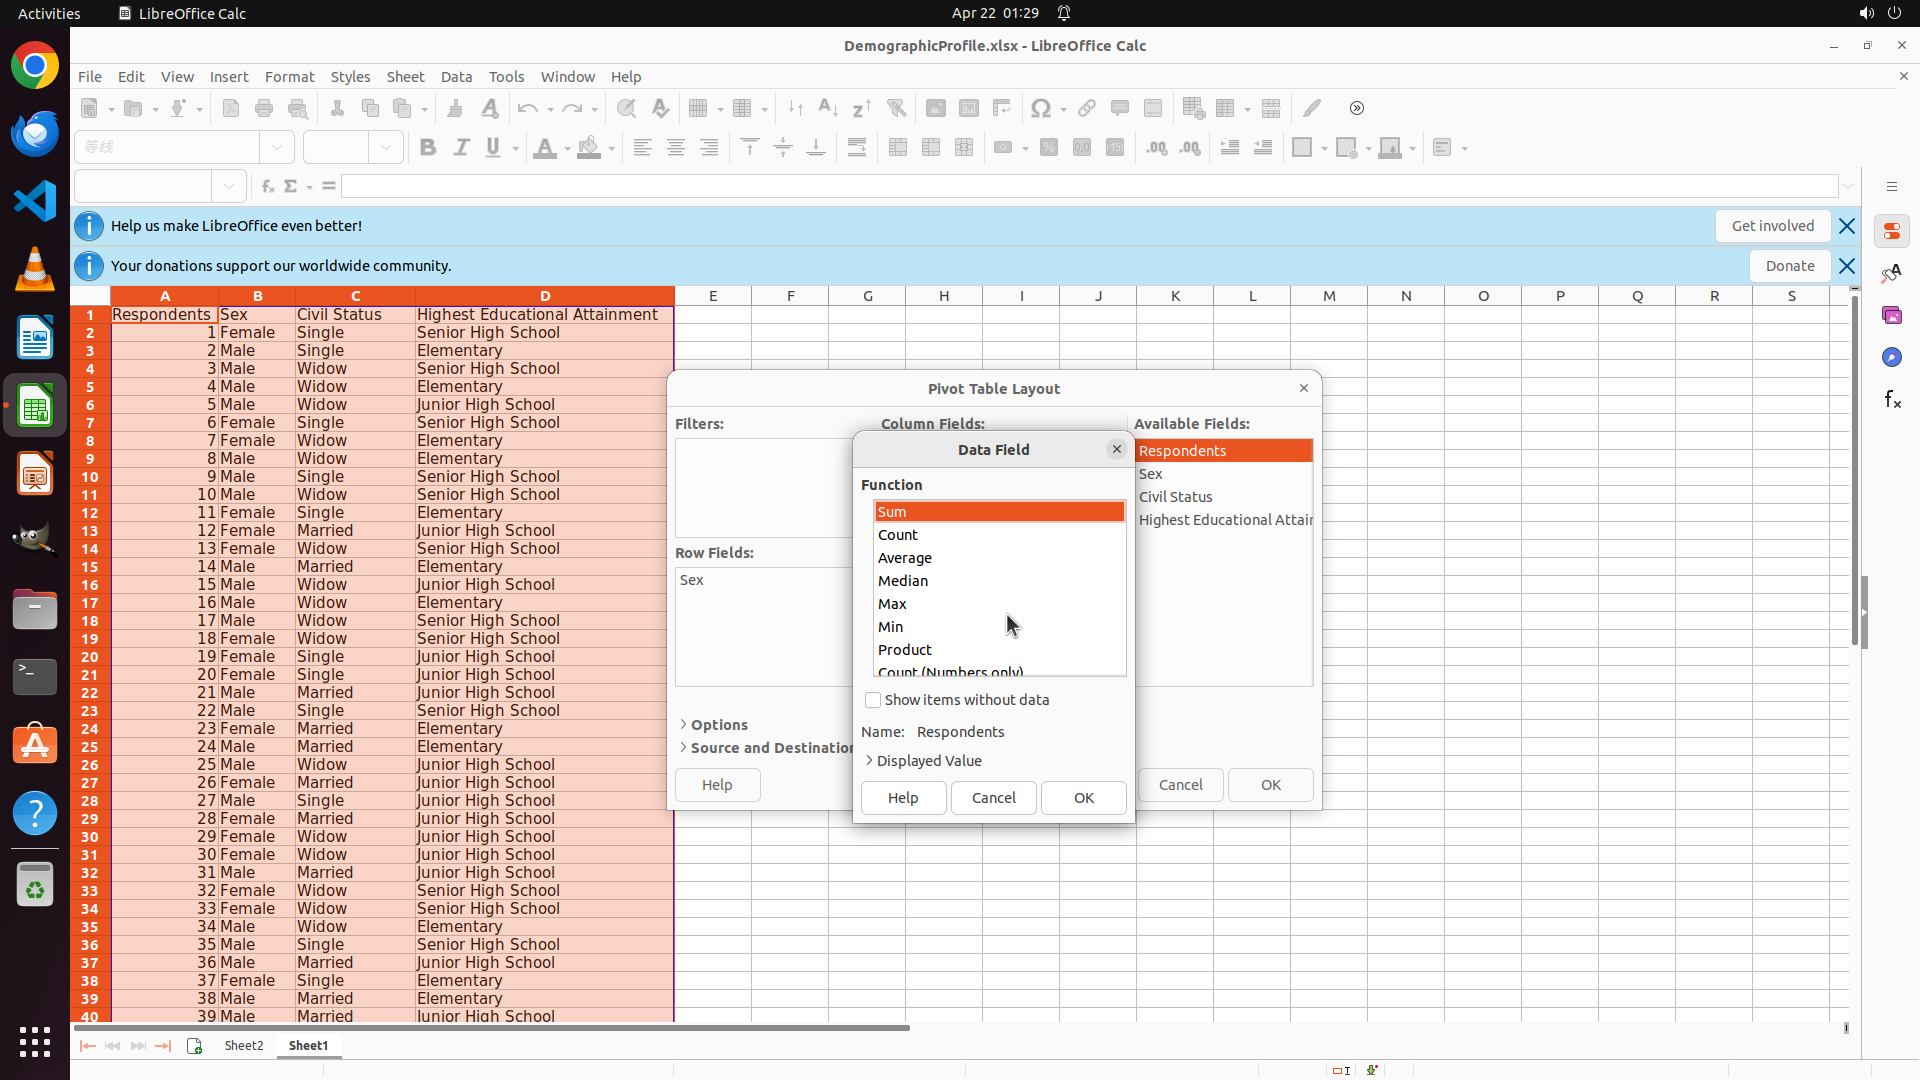The image size is (1920, 1080).
Task: Click the Sort Ascending toolbar icon
Action: coord(828,108)
